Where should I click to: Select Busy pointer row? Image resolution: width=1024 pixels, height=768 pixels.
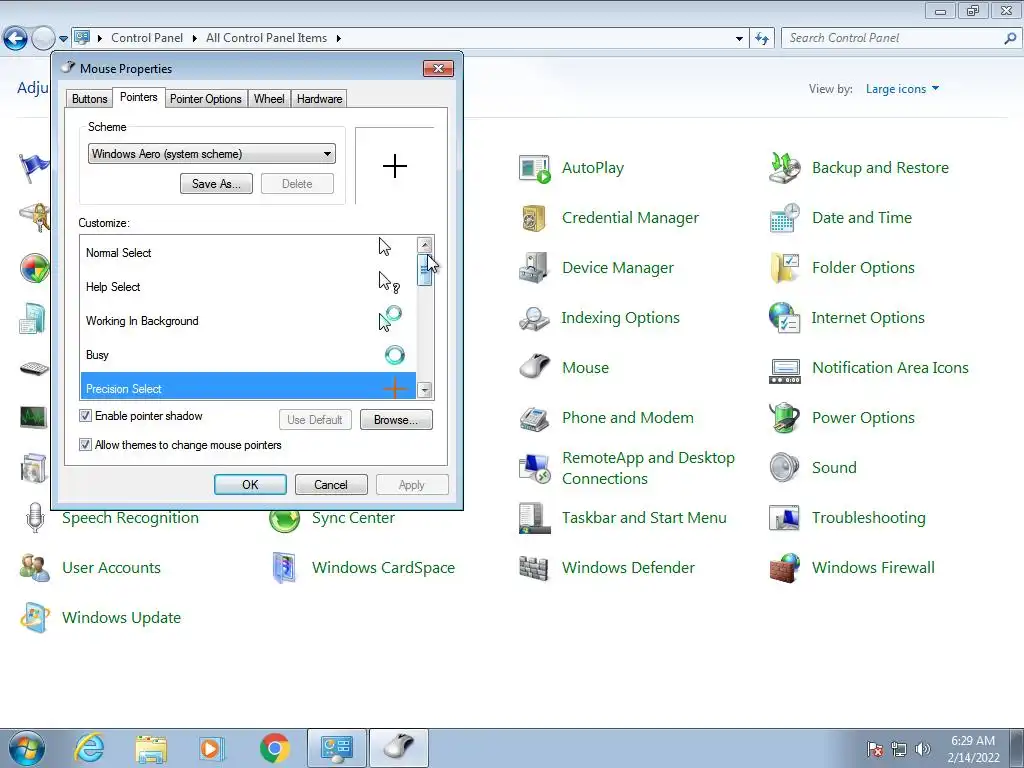pos(248,355)
